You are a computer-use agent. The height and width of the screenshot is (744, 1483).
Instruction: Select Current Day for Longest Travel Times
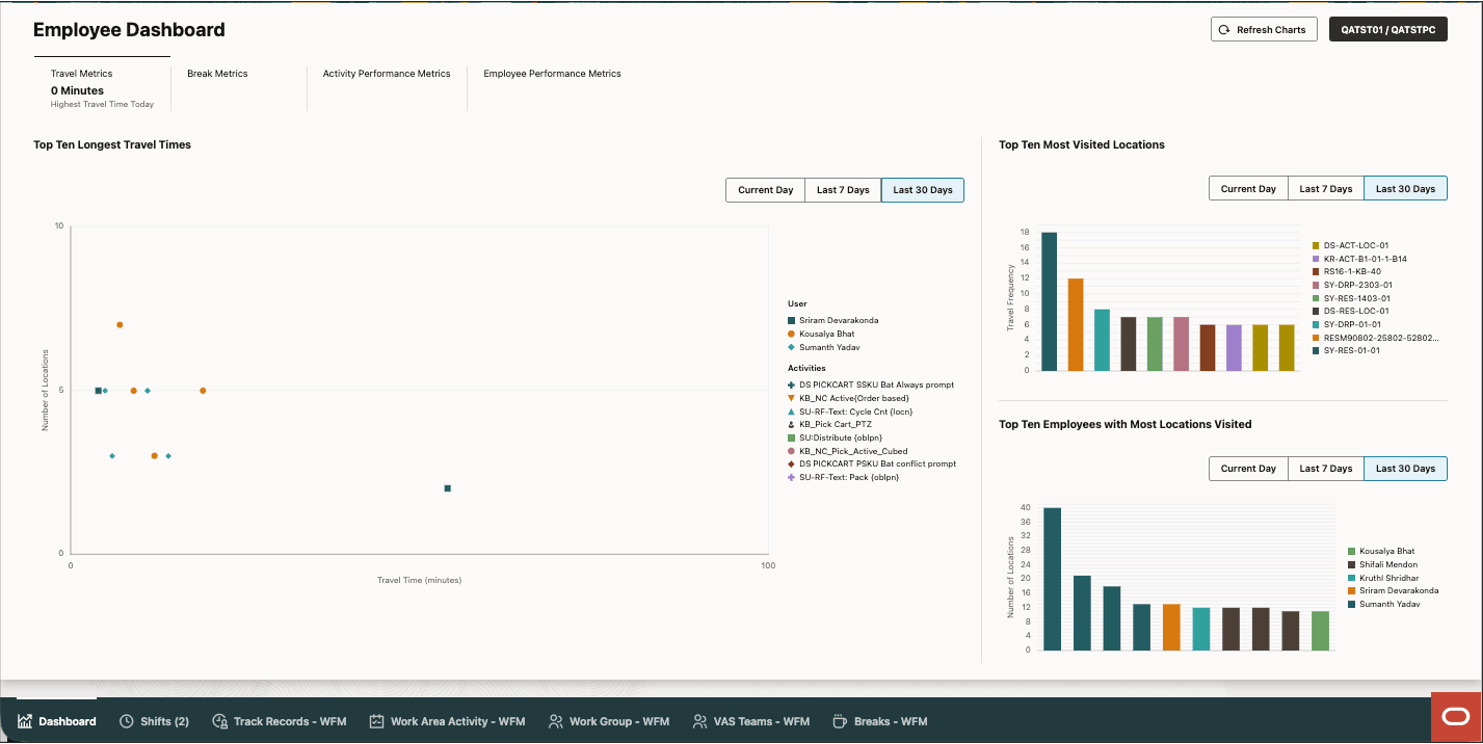765,190
